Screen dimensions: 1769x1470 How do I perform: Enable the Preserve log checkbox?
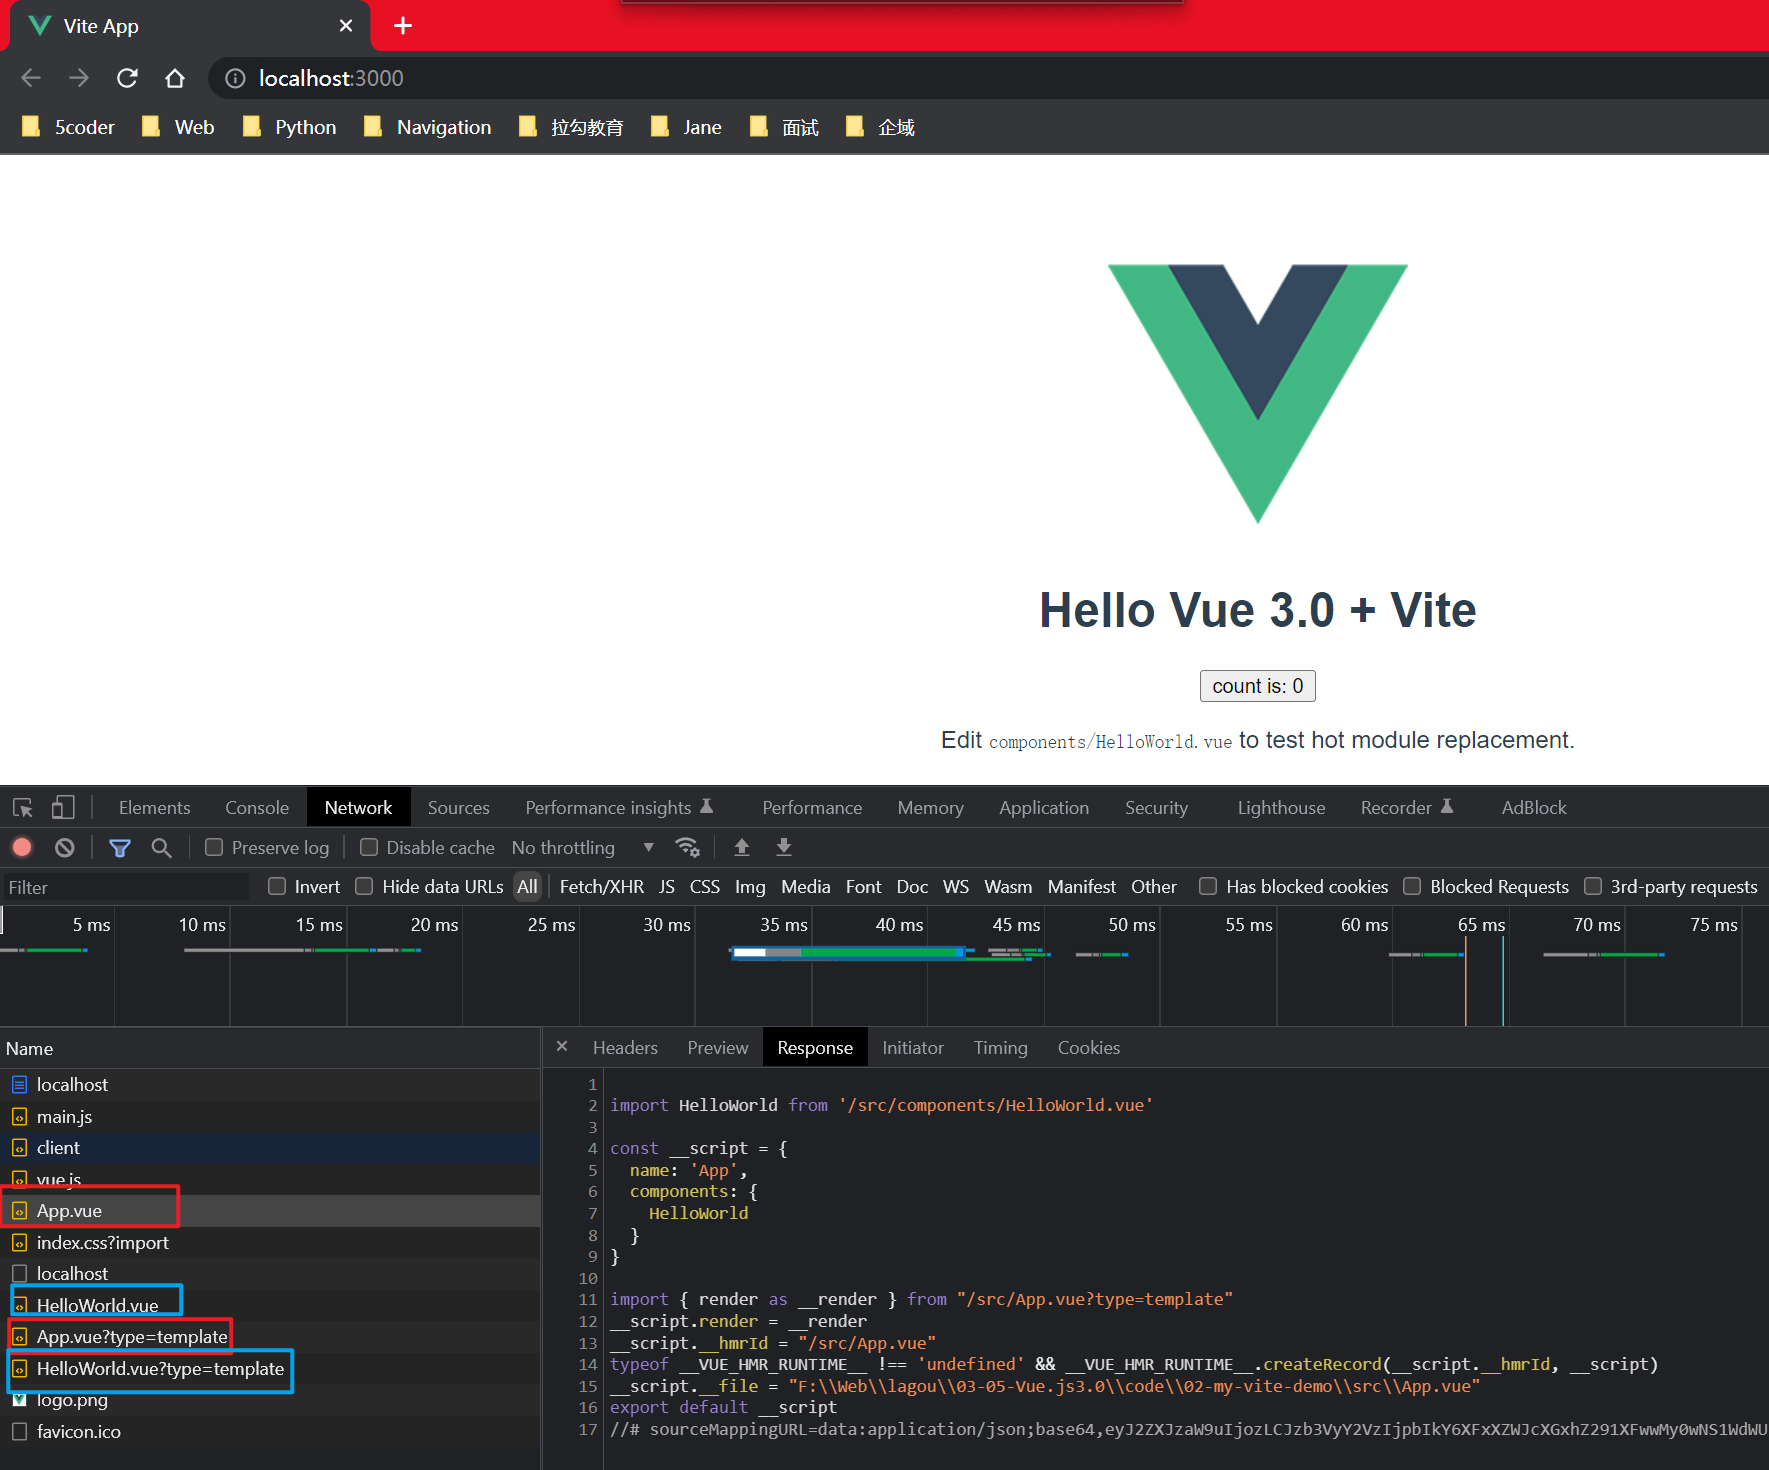coord(214,847)
